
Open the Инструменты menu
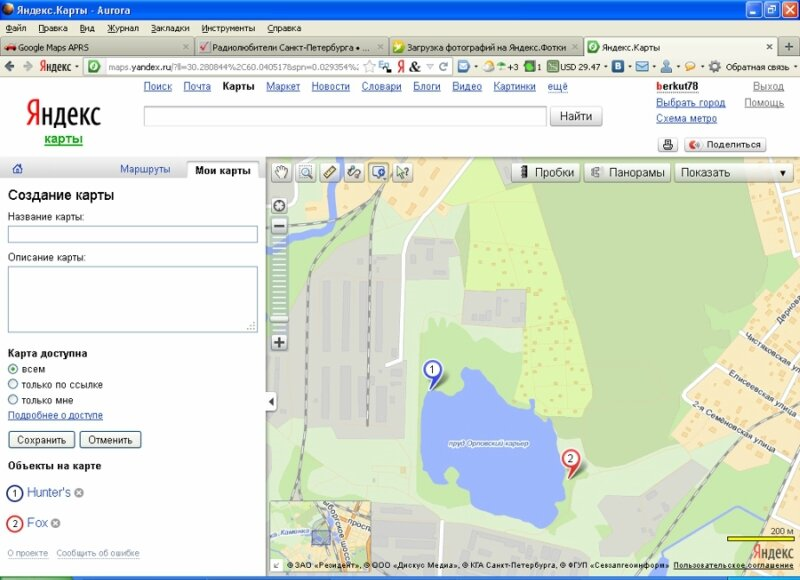click(228, 28)
